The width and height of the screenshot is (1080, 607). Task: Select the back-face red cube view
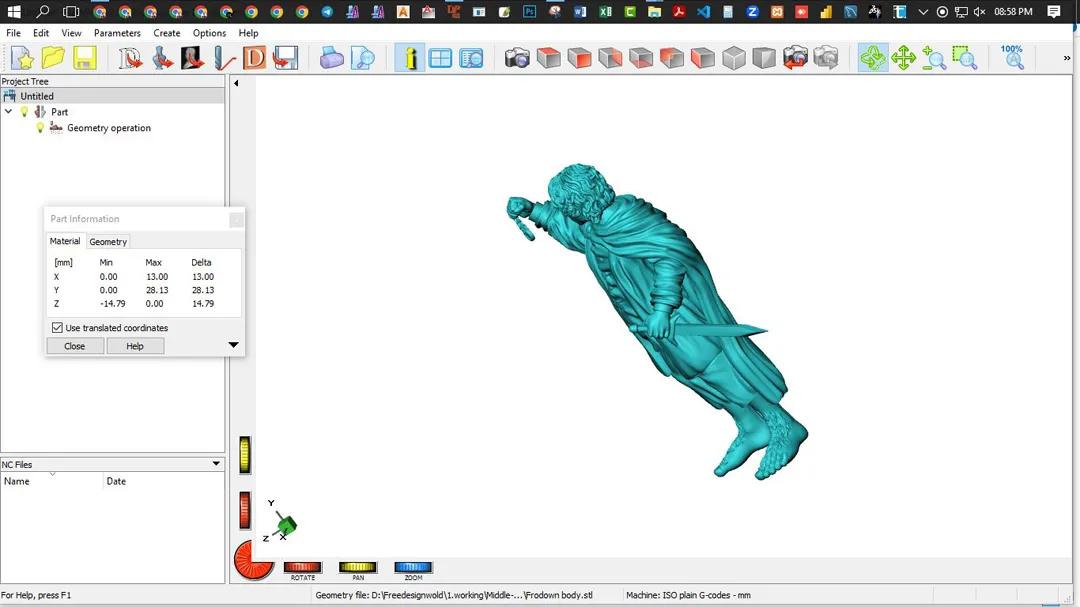[x=672, y=58]
